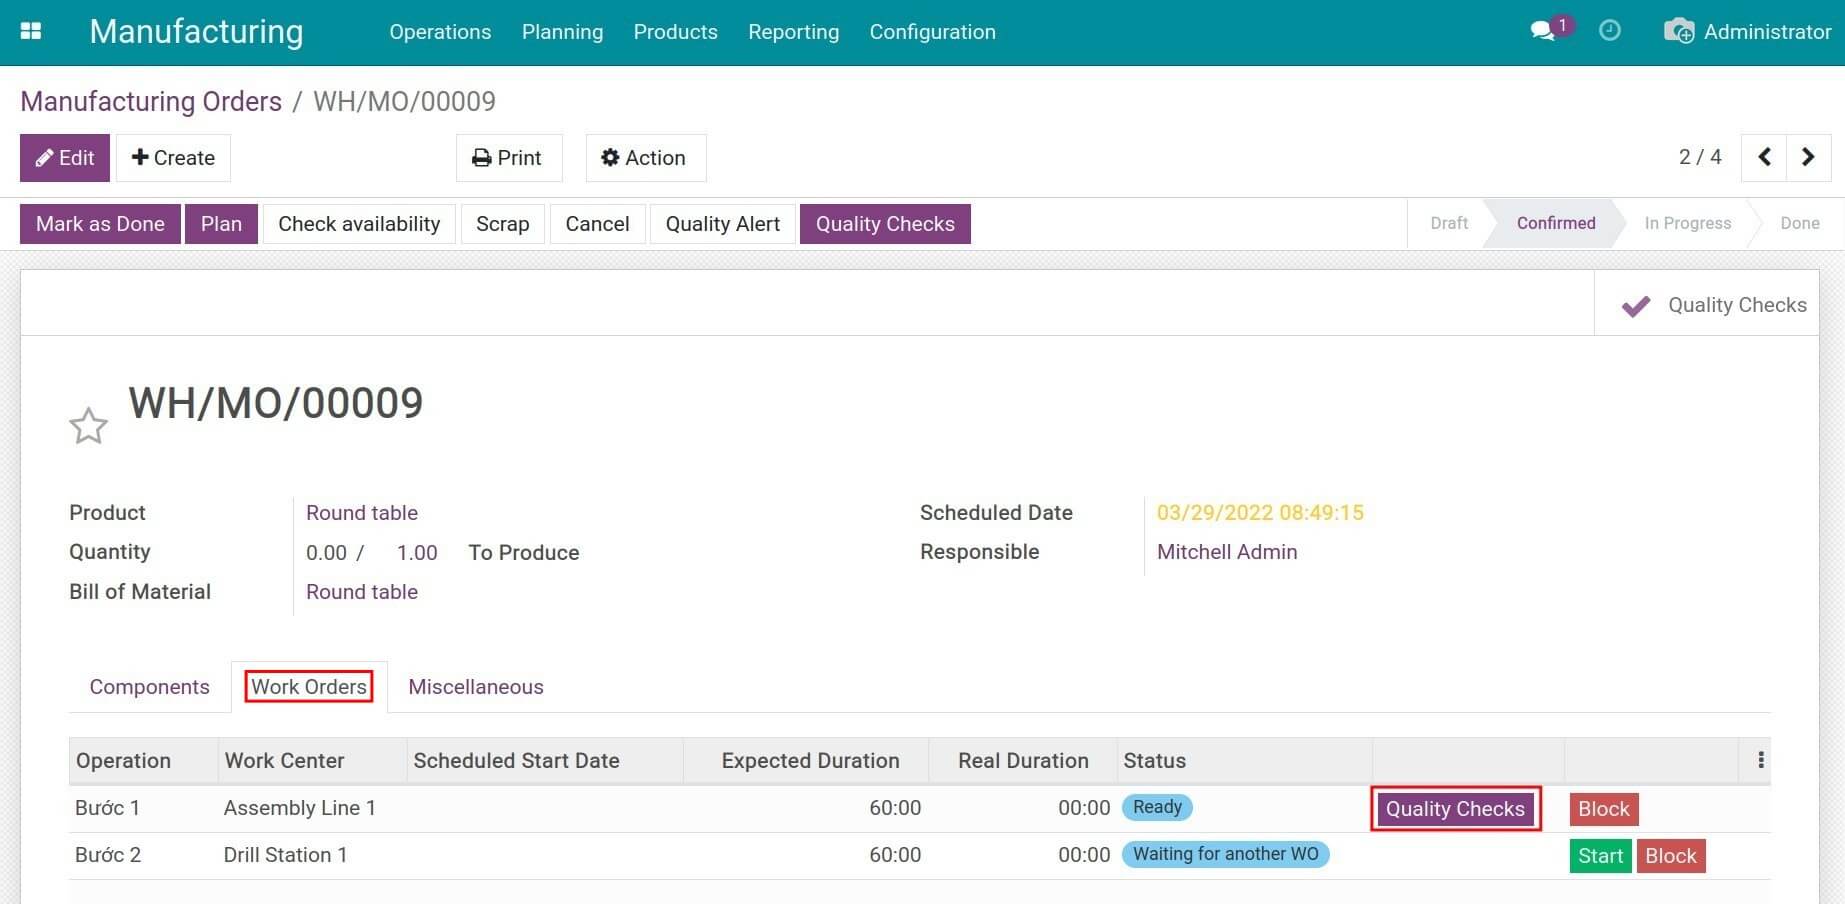Open the Action dropdown
This screenshot has height=904, width=1845.
pos(645,158)
